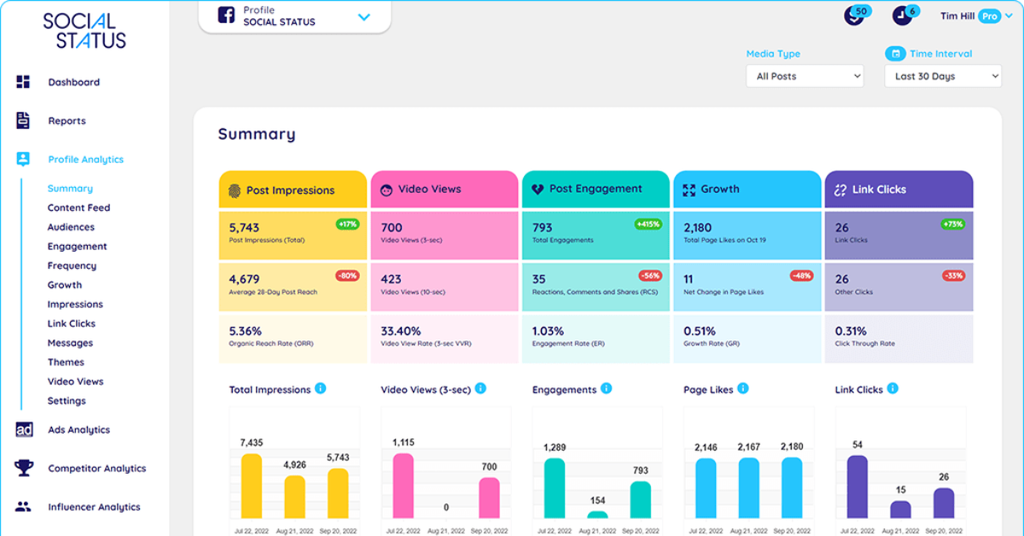Go to Dashboard in sidebar
1024x536 pixels.
tap(74, 82)
